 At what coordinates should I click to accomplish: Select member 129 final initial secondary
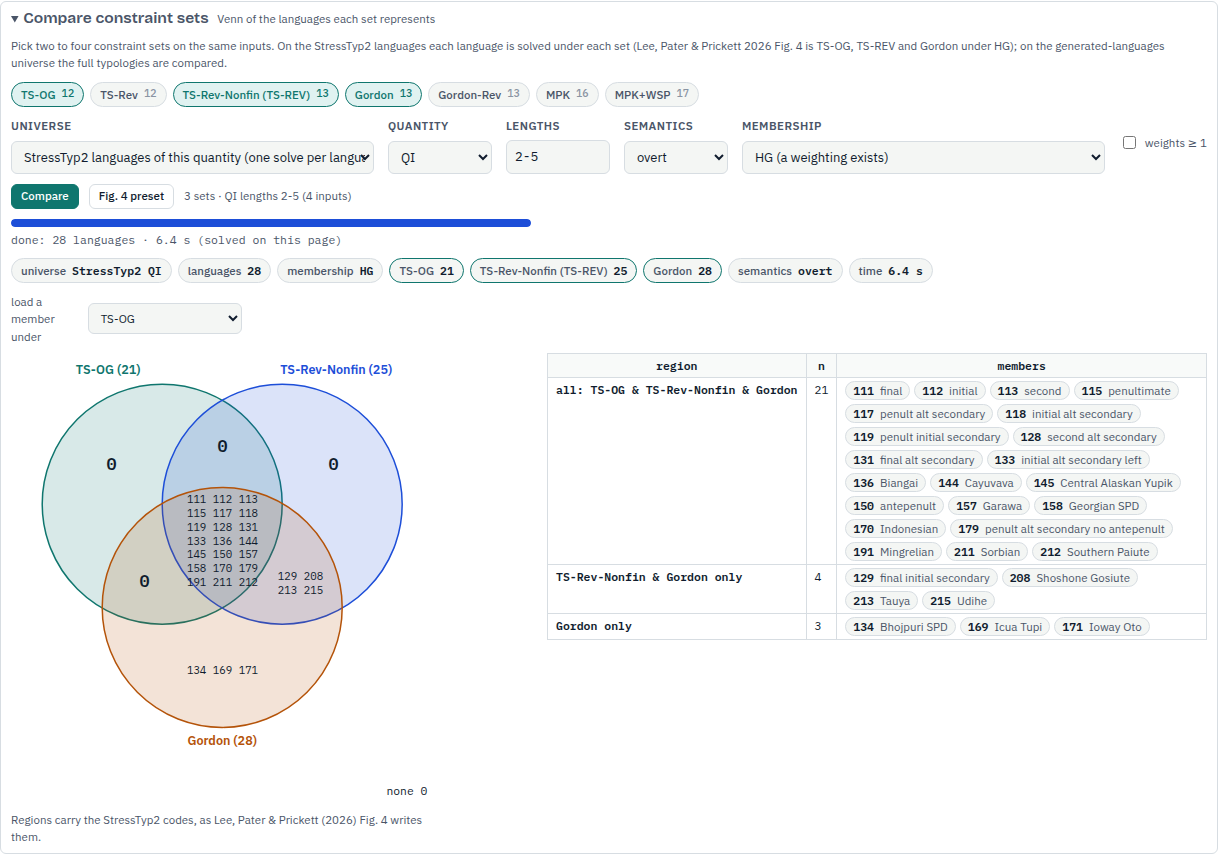click(921, 578)
